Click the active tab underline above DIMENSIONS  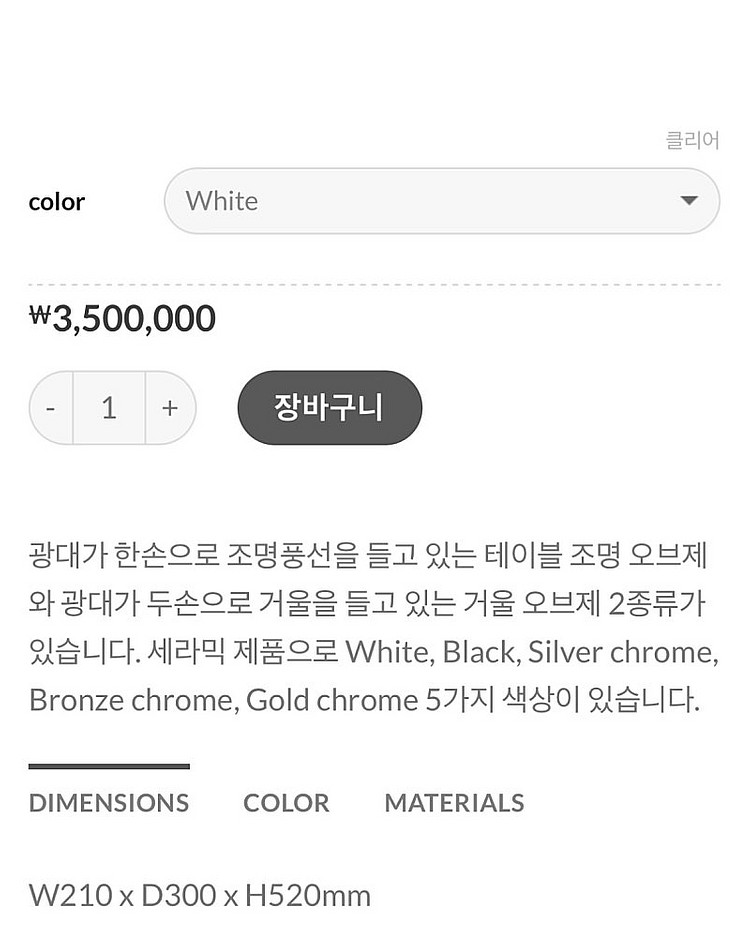tap(109, 767)
